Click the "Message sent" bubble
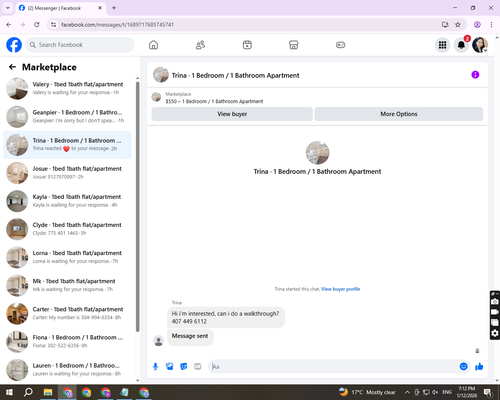The width and height of the screenshot is (500, 400). (x=190, y=336)
